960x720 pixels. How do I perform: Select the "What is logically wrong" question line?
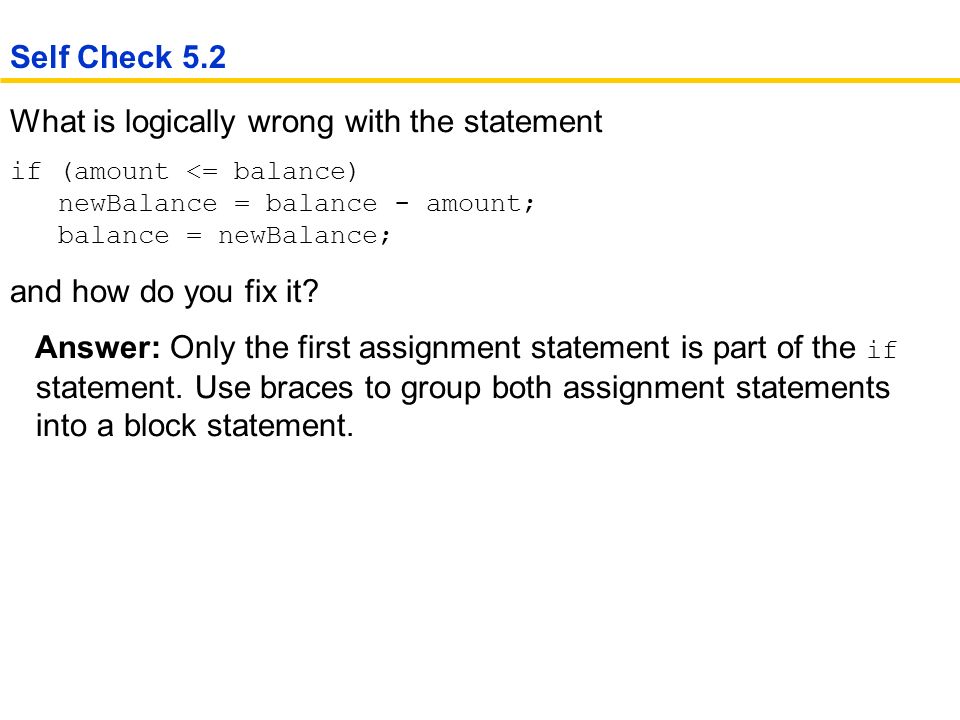coord(306,122)
